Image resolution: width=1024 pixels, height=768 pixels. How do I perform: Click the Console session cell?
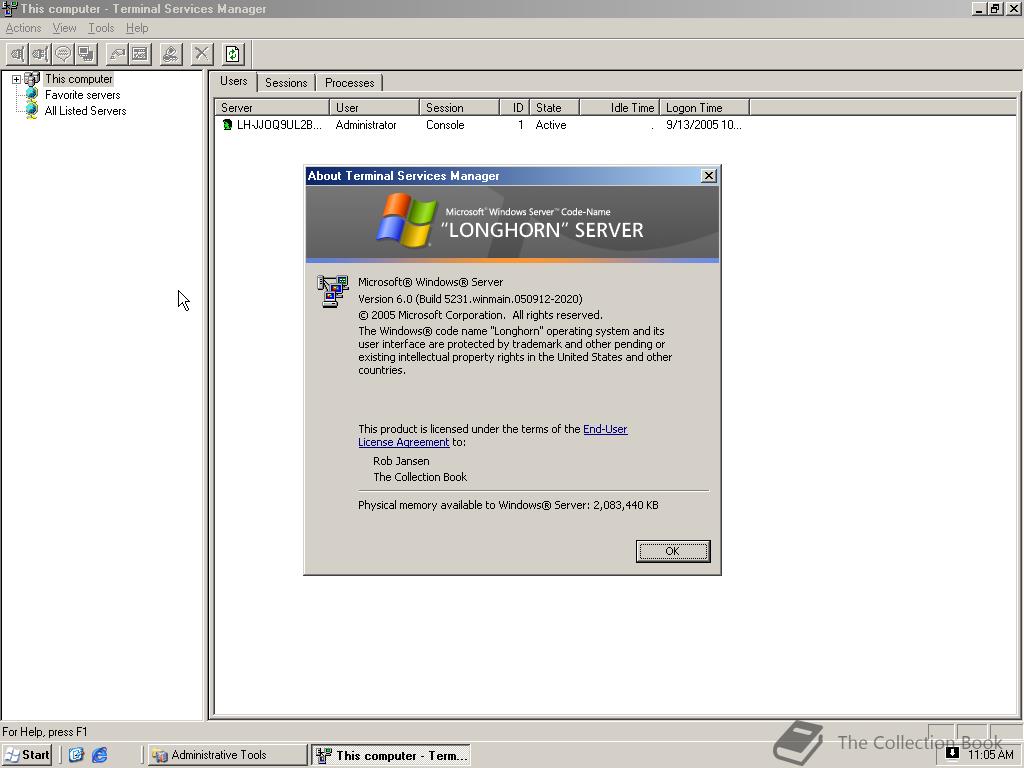click(445, 125)
